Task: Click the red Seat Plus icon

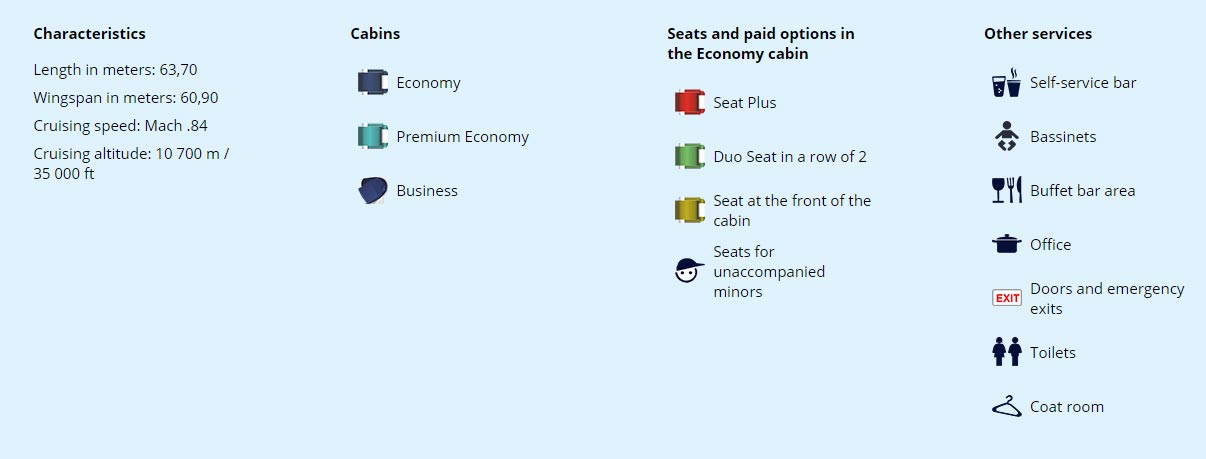Action: tap(690, 102)
